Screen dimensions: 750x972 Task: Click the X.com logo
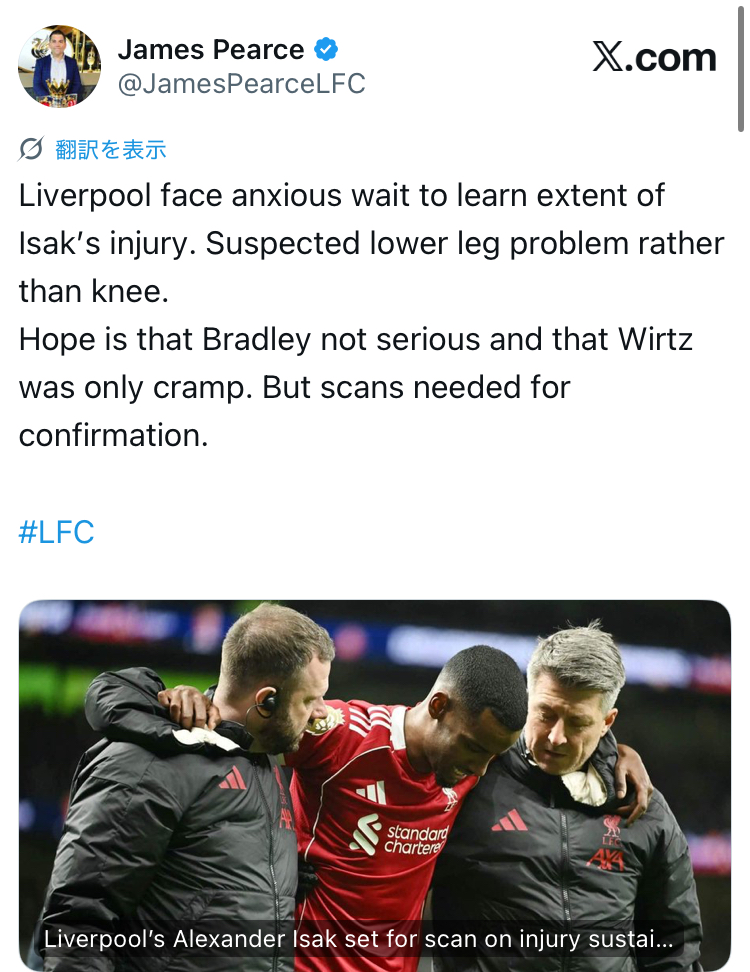pyautogui.click(x=654, y=58)
